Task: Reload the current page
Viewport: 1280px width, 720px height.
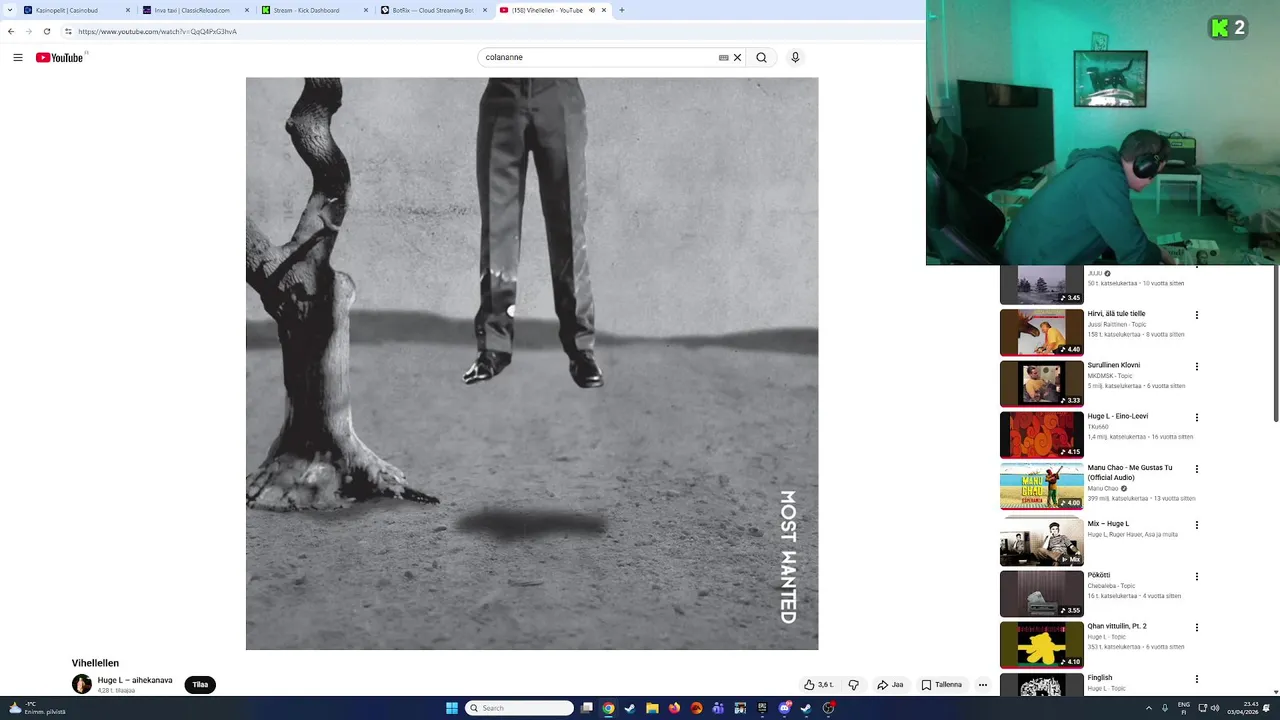Action: [46, 31]
